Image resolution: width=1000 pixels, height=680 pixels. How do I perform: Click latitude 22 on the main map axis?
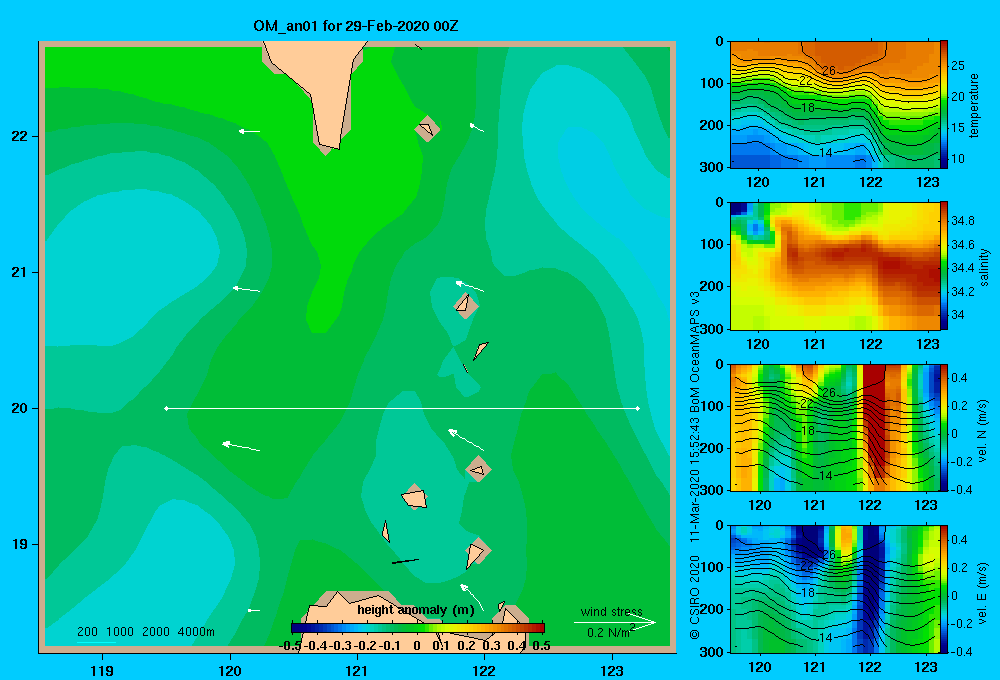[x=20, y=137]
